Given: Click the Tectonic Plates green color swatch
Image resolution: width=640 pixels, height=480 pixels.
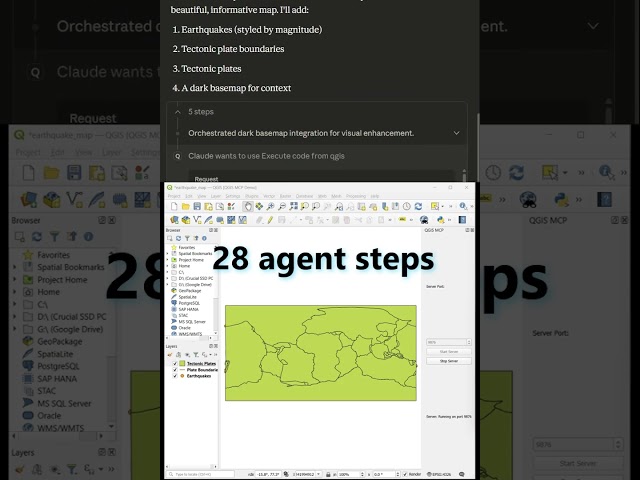Looking at the screenshot, I should 182,363.
